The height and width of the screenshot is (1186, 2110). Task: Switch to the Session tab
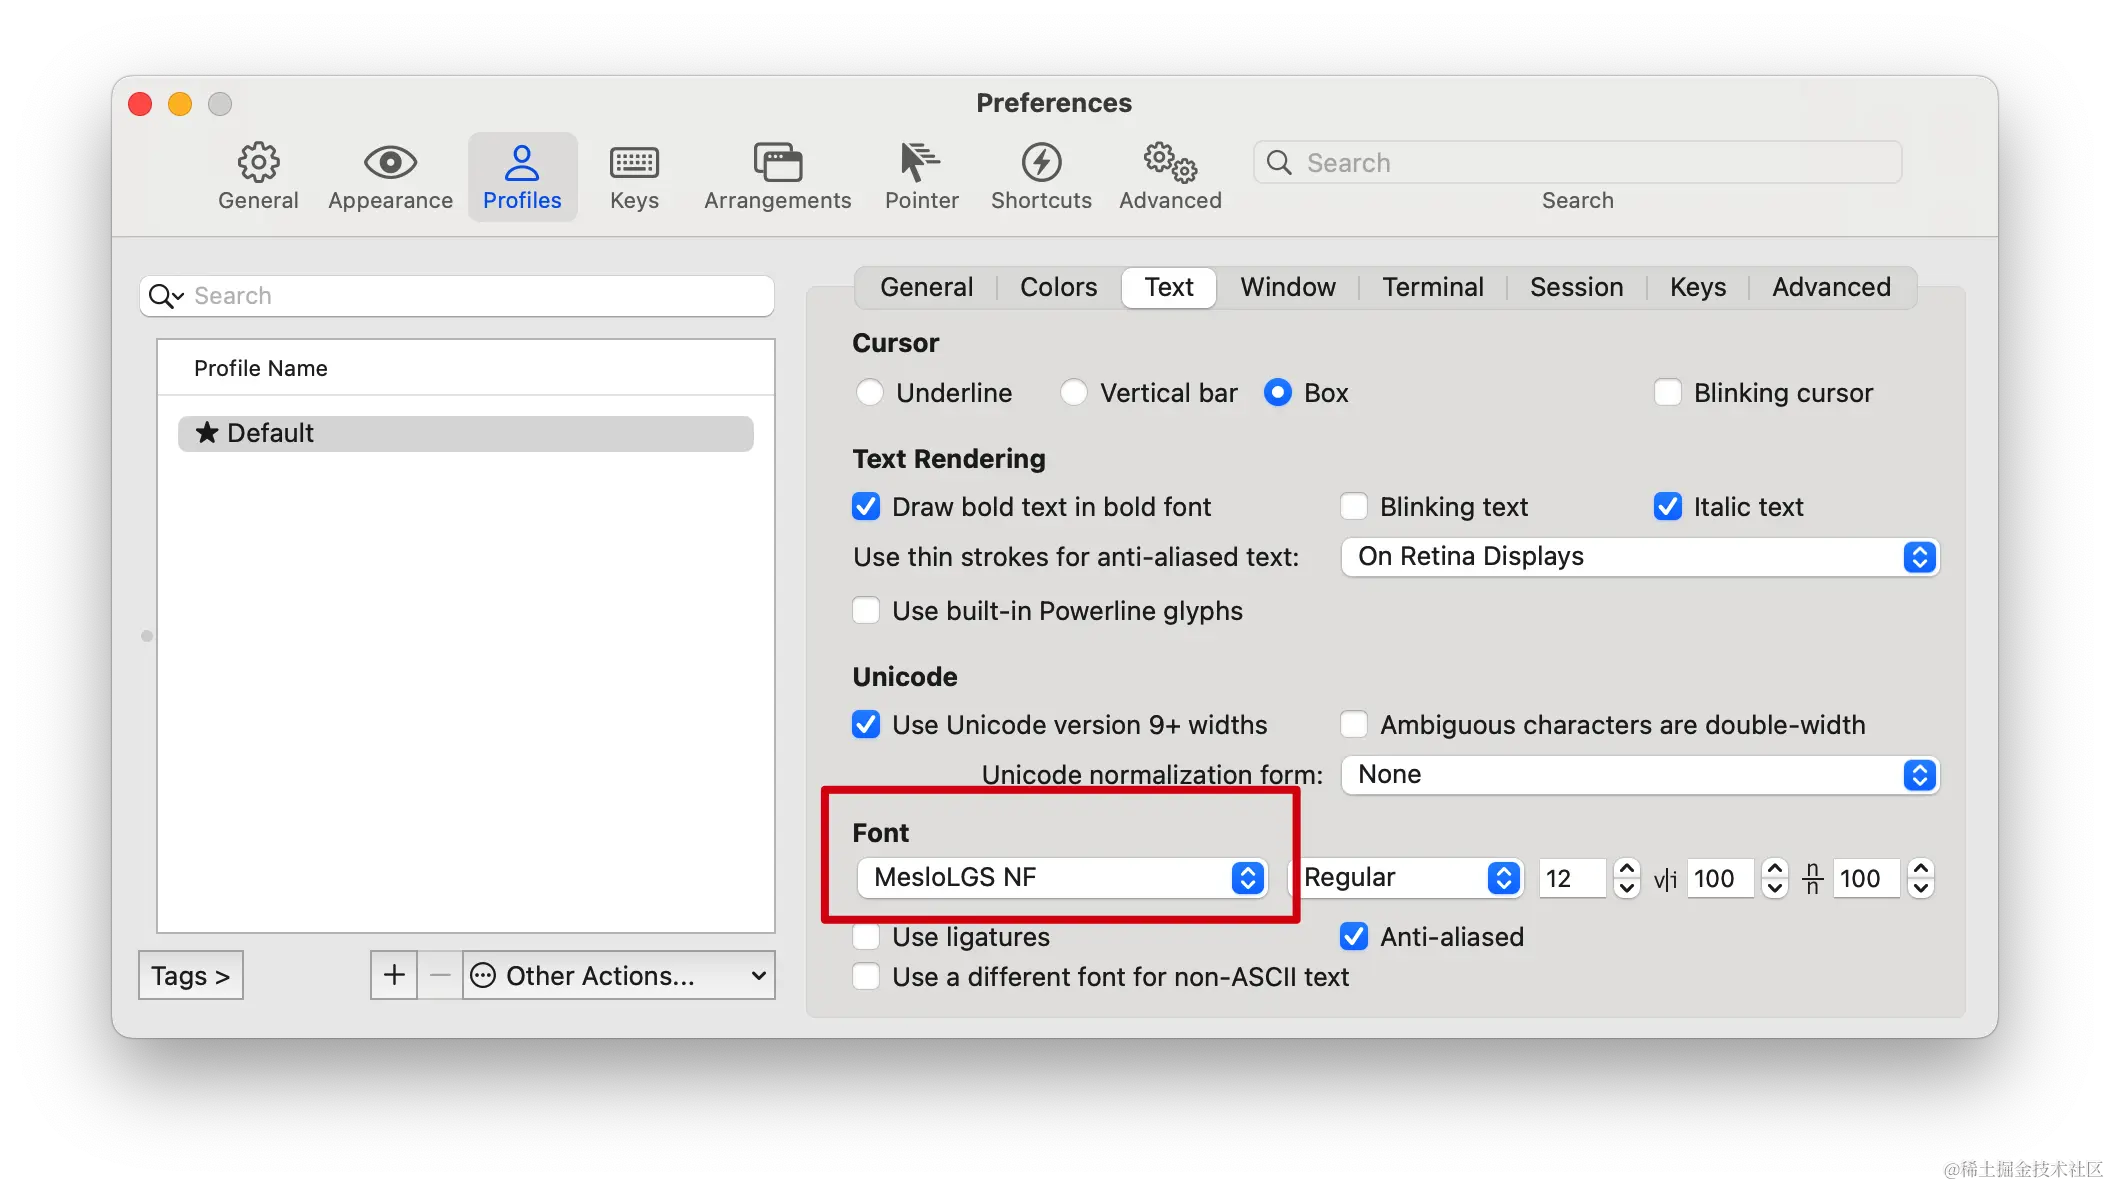click(1576, 288)
